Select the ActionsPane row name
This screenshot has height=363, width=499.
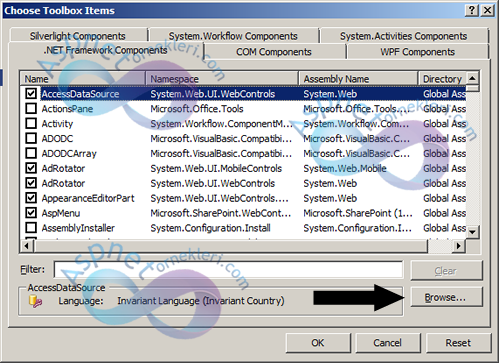(x=67, y=109)
